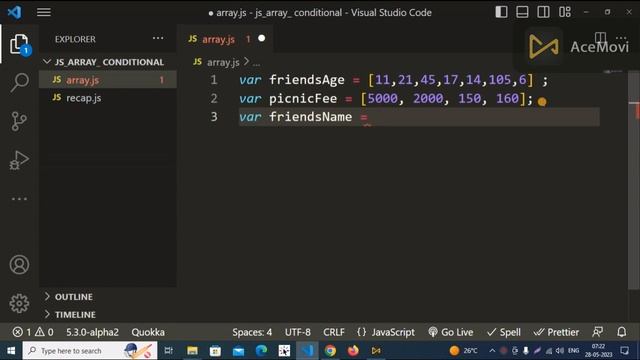Change encoding via UTF-8
Viewport: 640px width, 360px height.
click(298, 332)
